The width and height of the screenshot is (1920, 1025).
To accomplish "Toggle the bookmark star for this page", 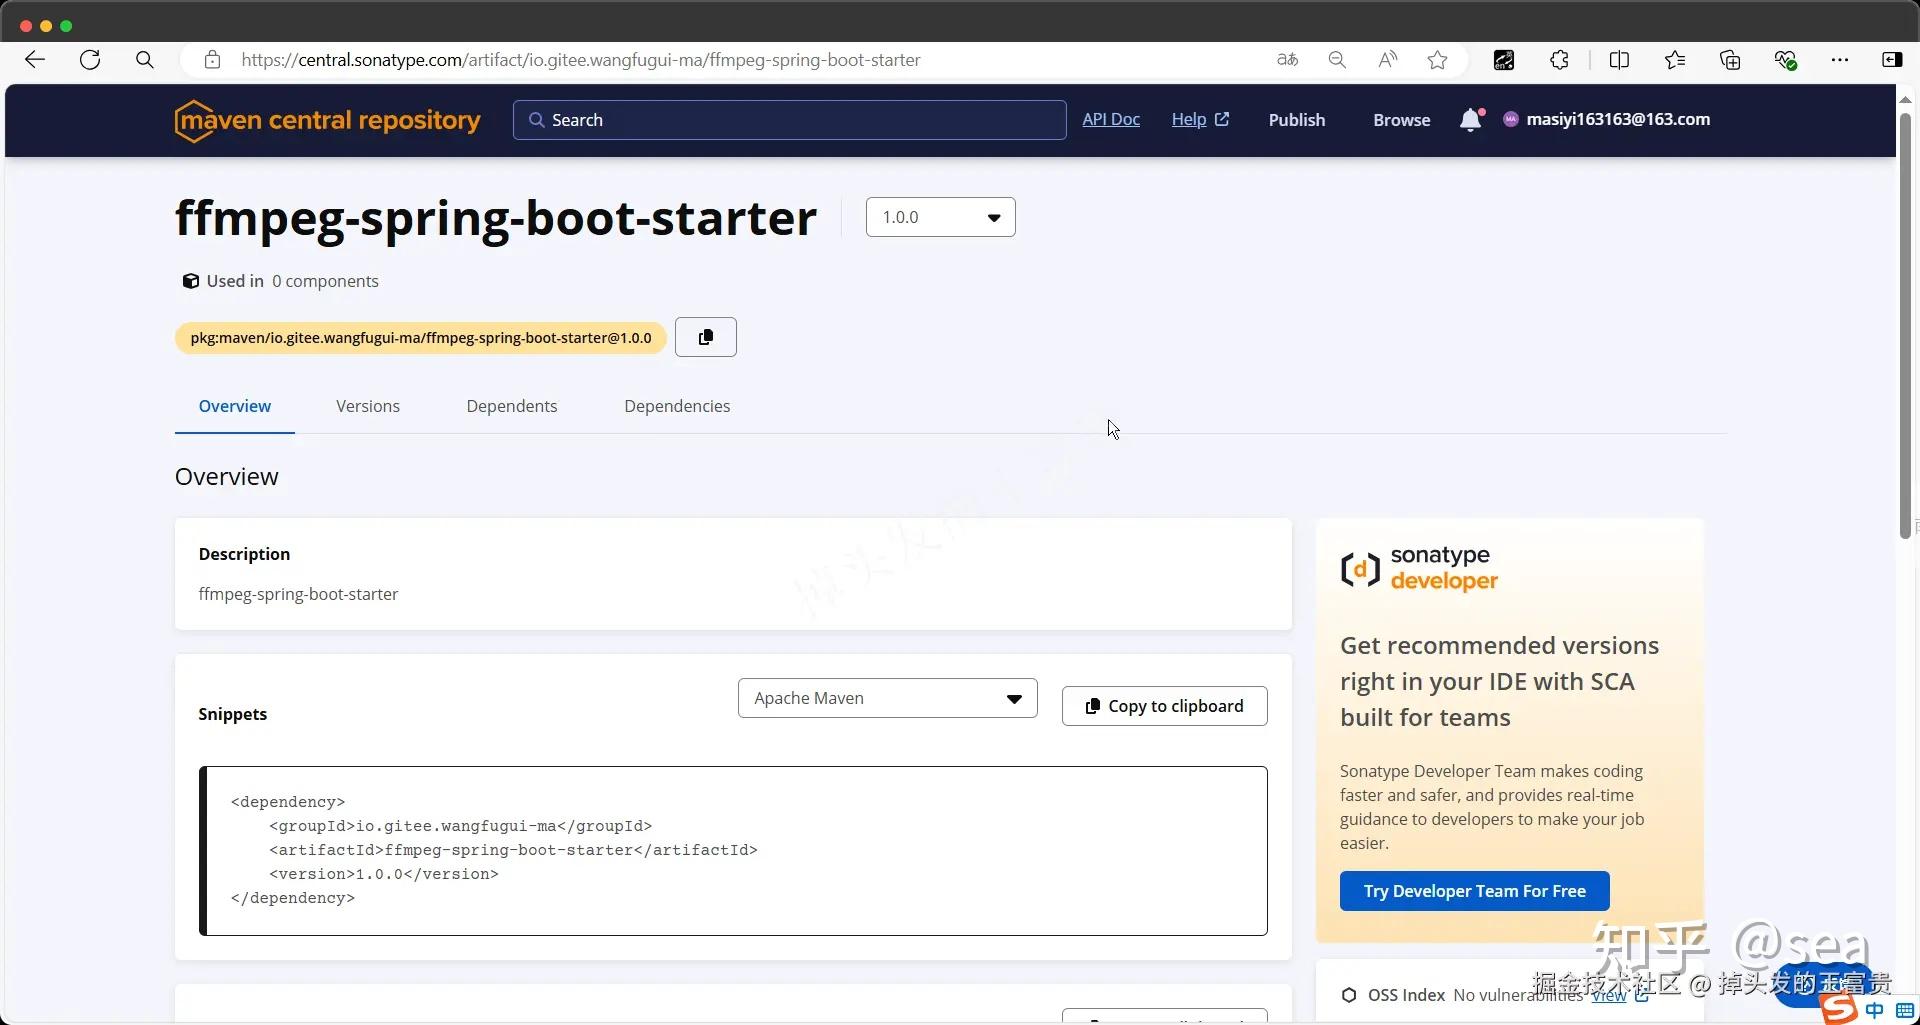I will point(1437,59).
